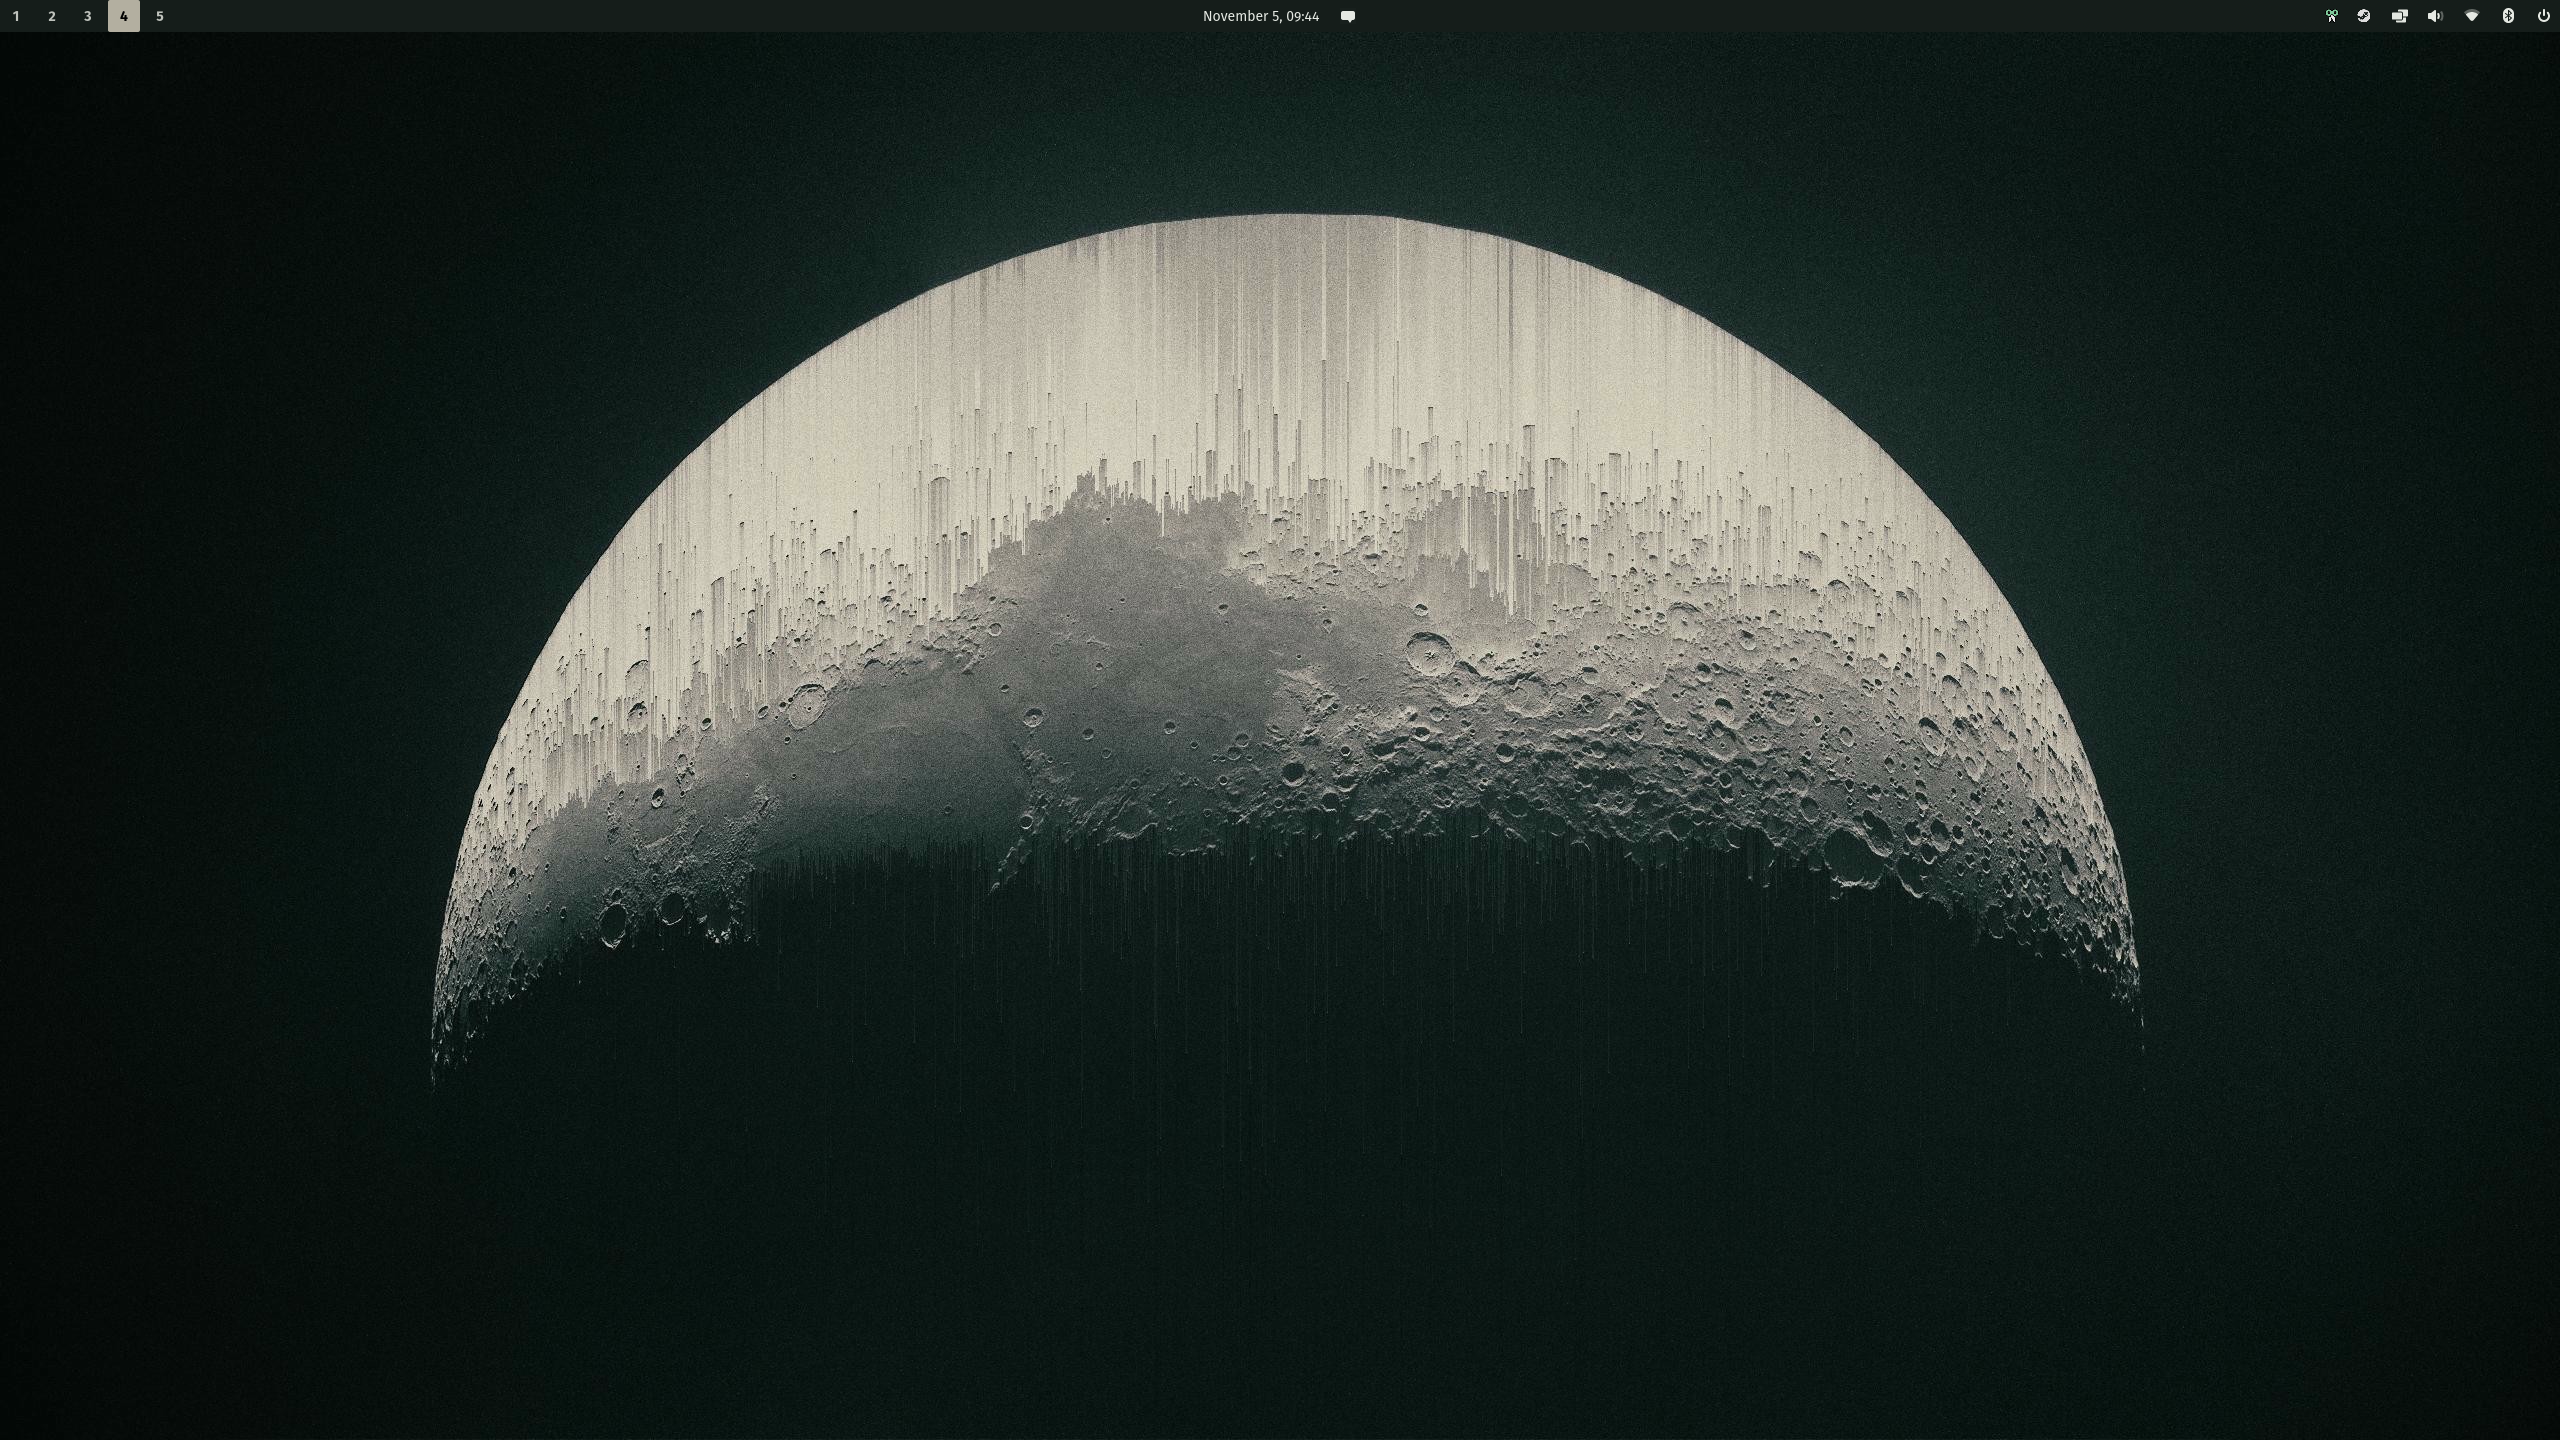Click the dark empty desktop below the moon
The width and height of the screenshot is (2560, 1440).
(x=1280, y=1250)
